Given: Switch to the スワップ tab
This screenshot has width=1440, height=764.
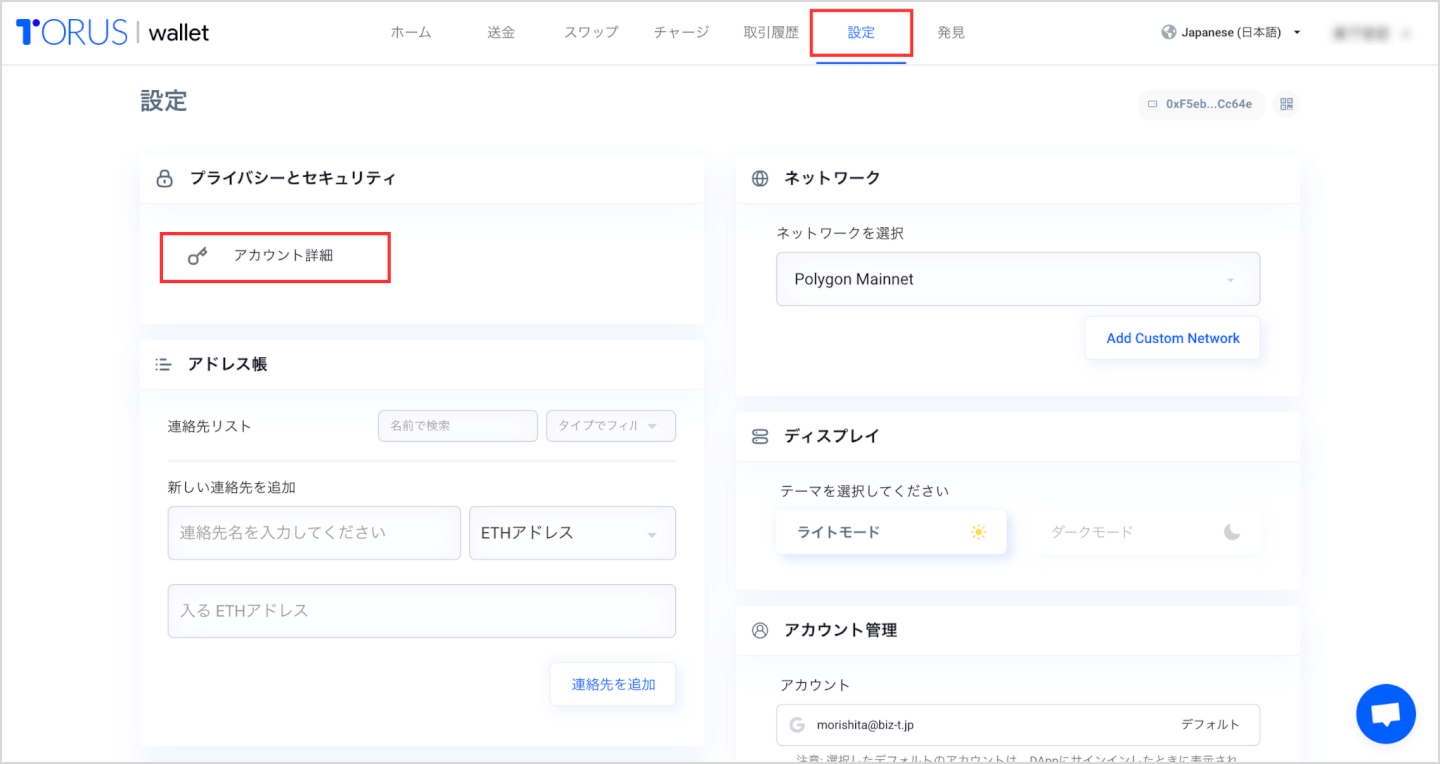Looking at the screenshot, I should click(590, 31).
